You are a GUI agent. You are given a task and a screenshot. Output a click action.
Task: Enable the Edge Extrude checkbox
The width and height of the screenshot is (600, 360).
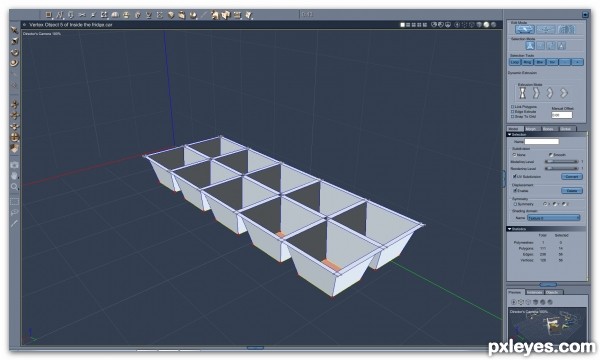[x=512, y=112]
